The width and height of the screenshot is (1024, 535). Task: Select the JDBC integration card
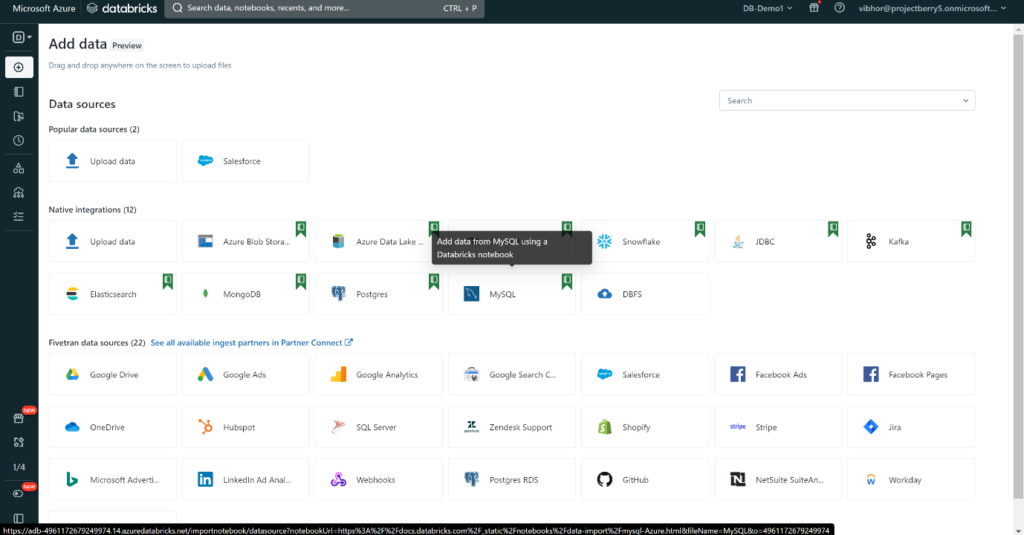[x=778, y=241]
